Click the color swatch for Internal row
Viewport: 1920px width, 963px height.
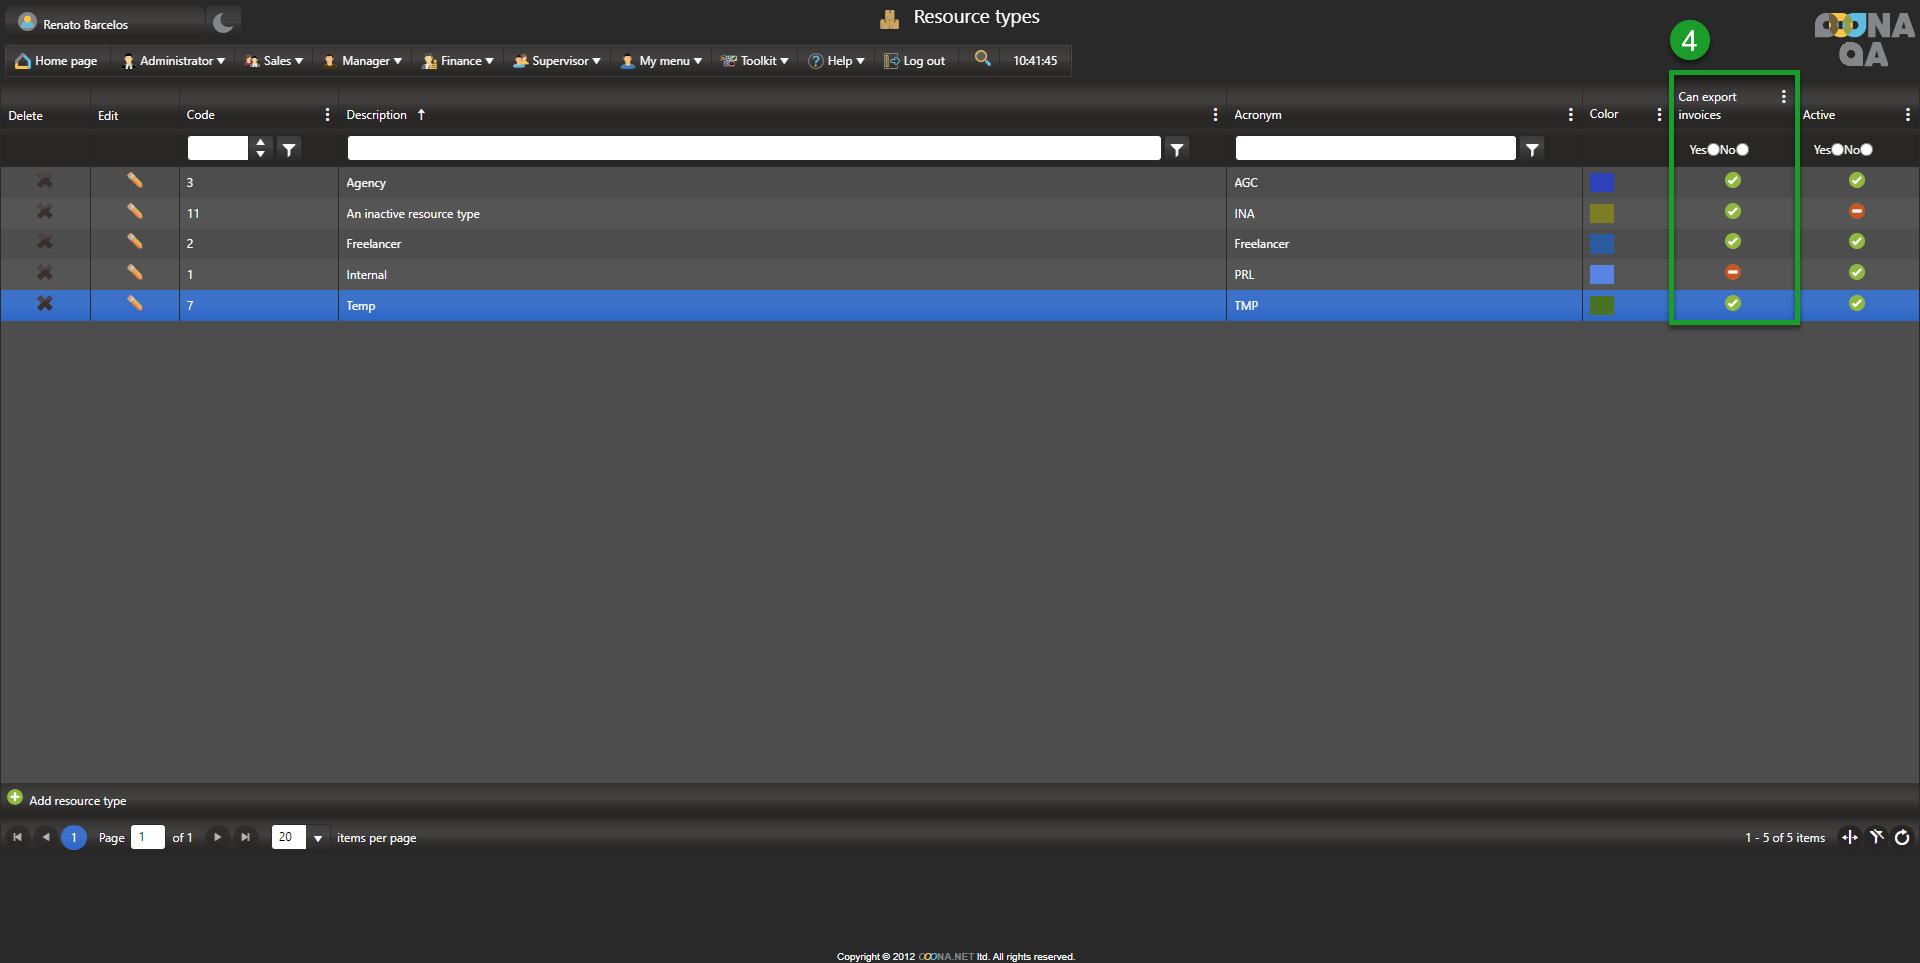[1601, 274]
